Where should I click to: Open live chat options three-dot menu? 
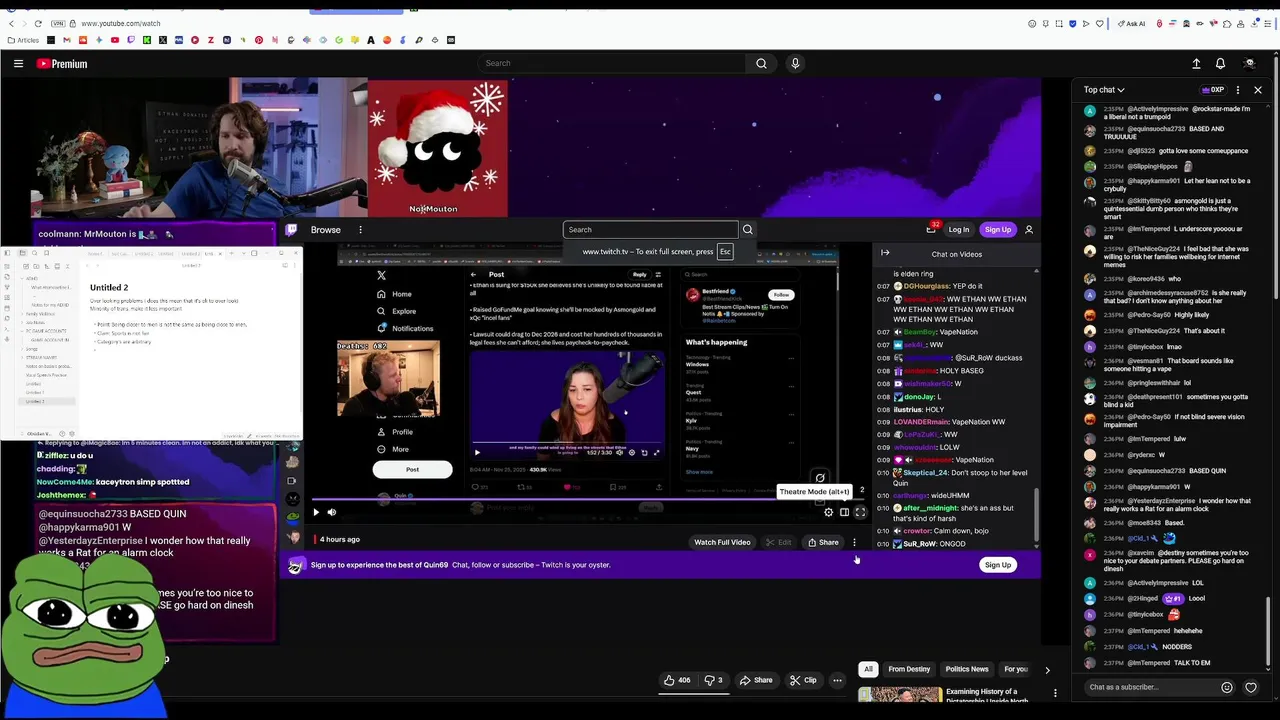(1238, 90)
